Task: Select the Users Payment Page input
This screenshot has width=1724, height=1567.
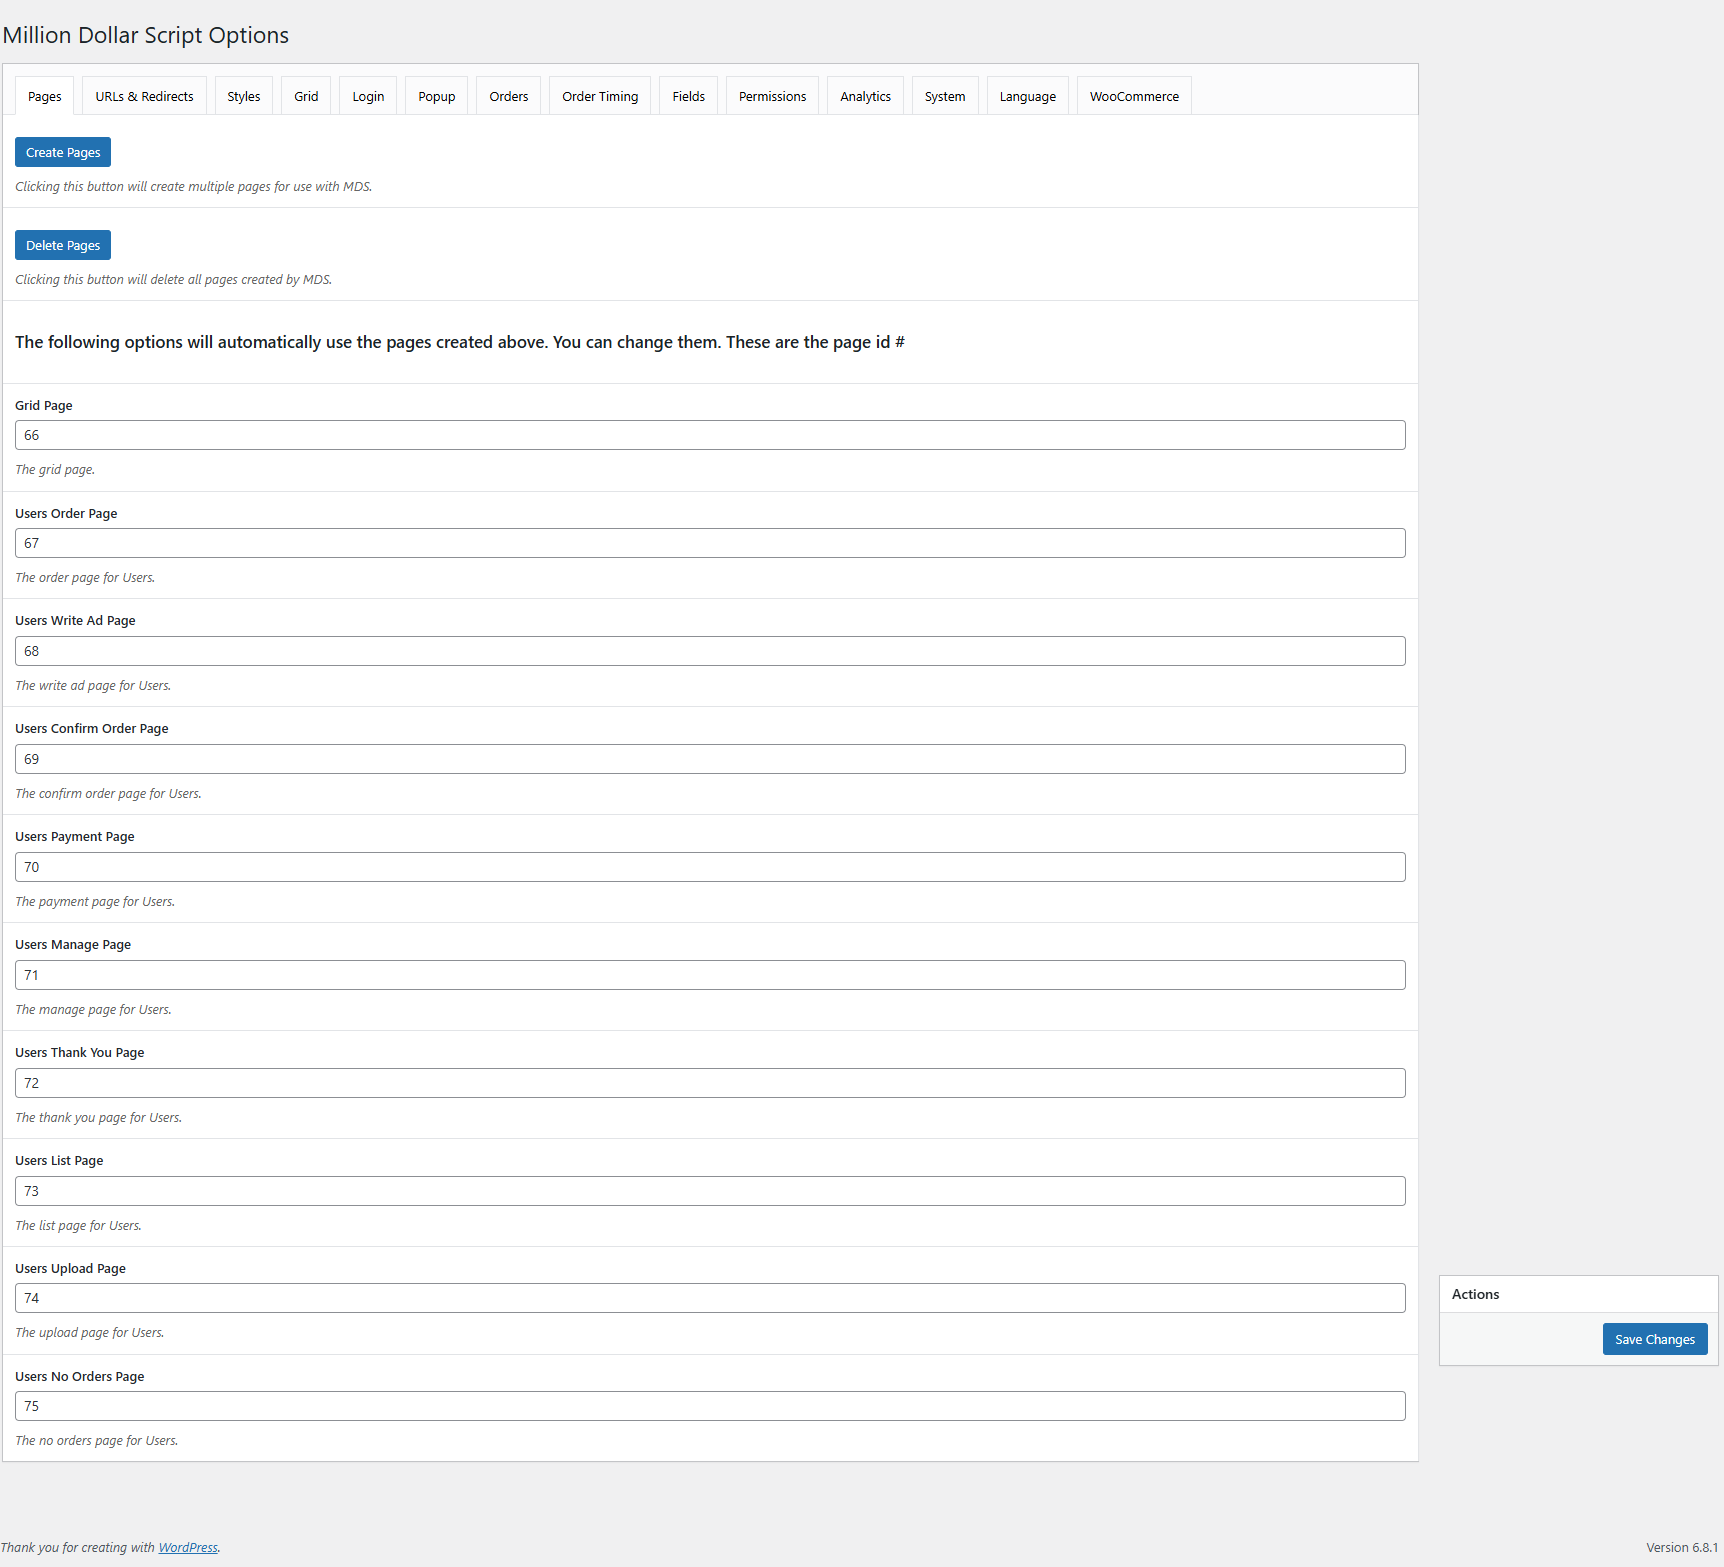Action: (710, 867)
